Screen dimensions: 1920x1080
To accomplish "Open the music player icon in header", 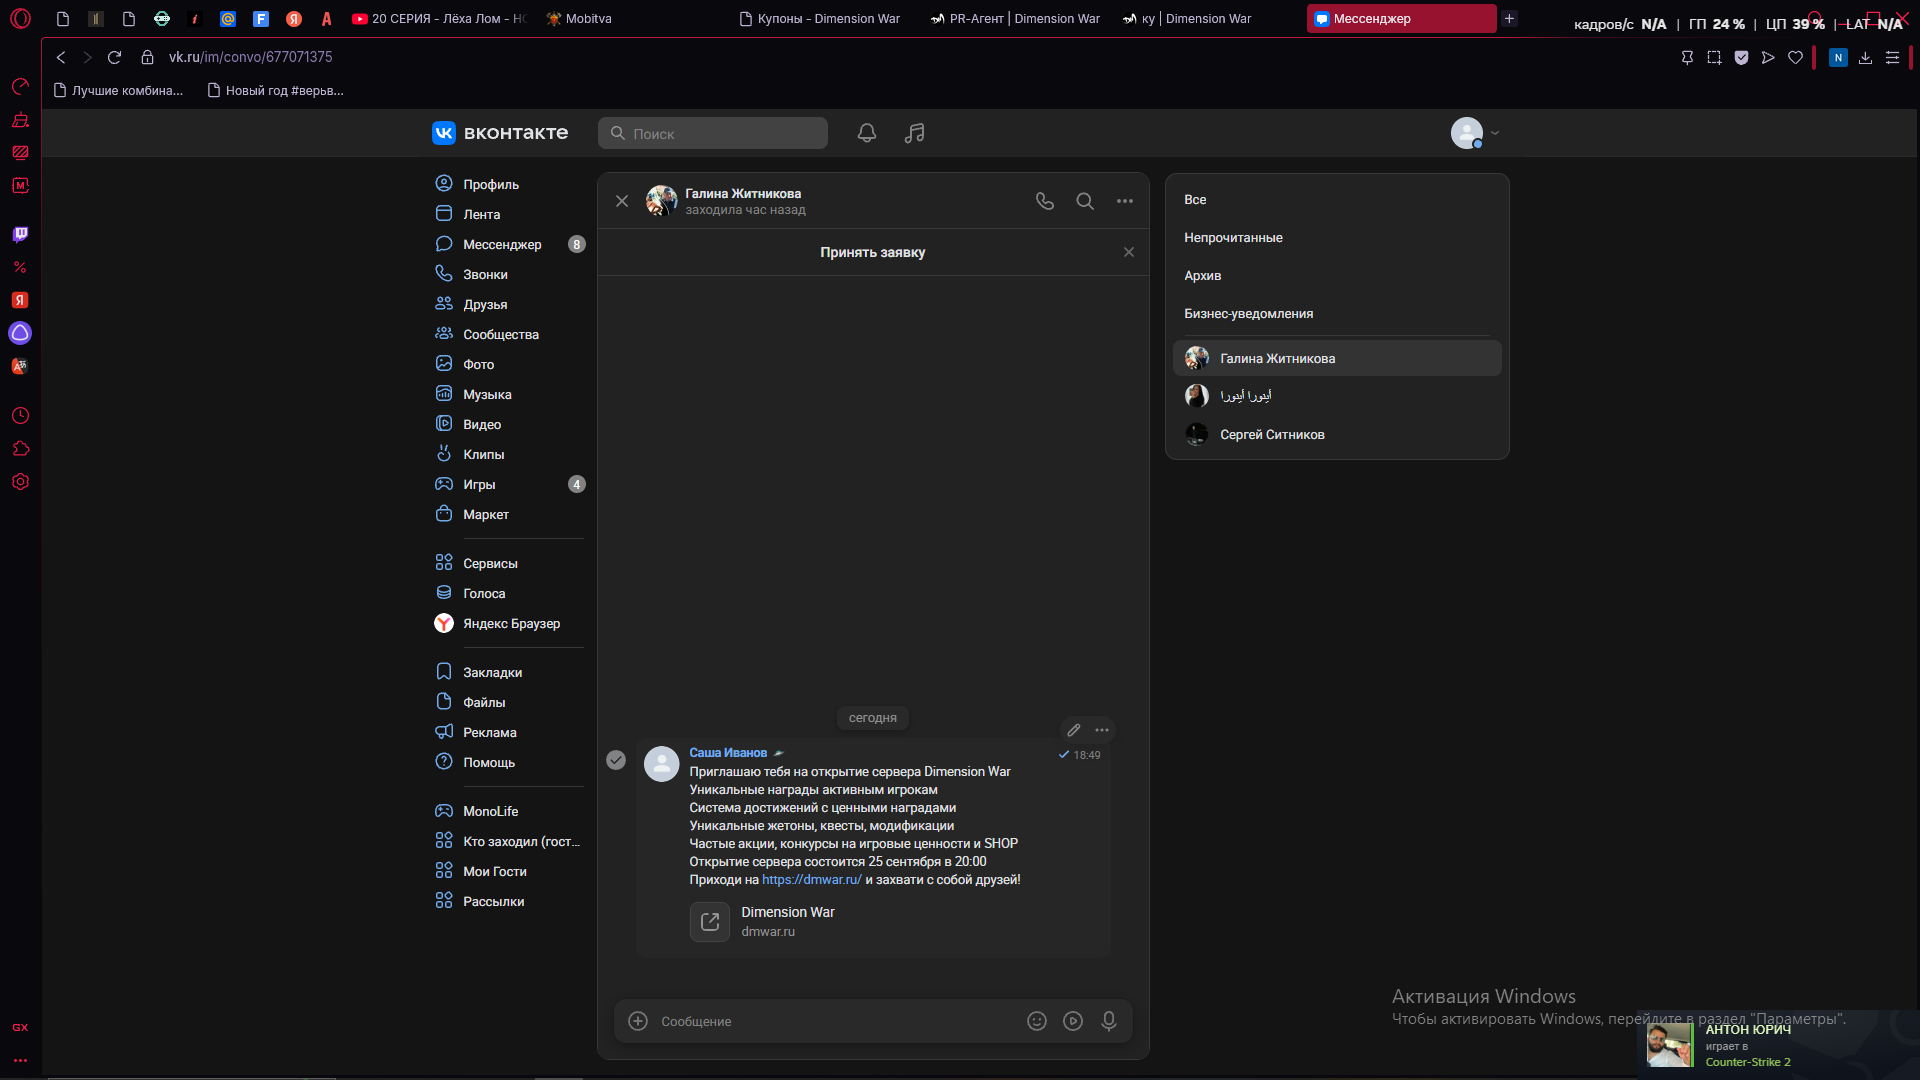I will (914, 133).
